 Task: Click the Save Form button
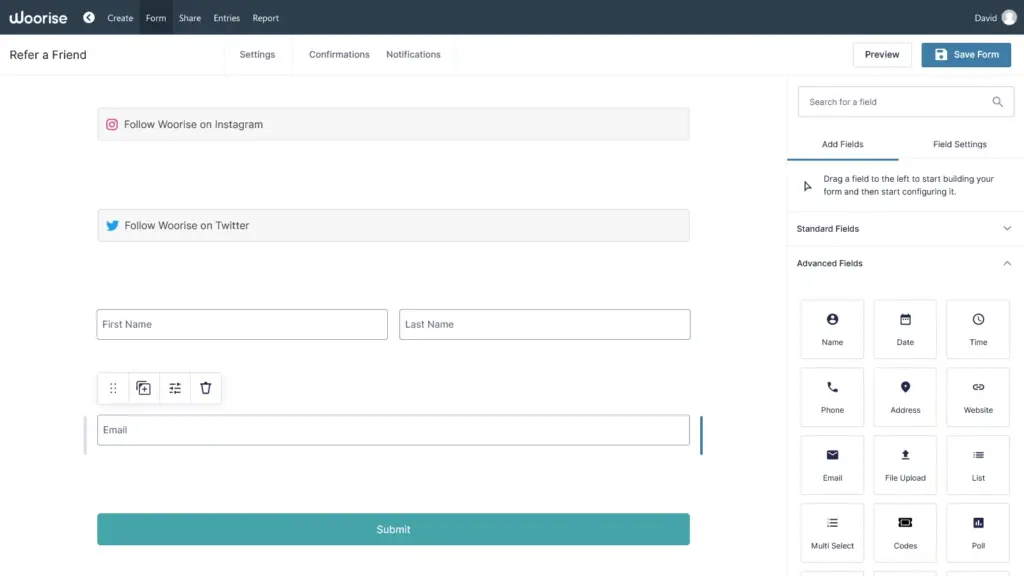click(965, 55)
